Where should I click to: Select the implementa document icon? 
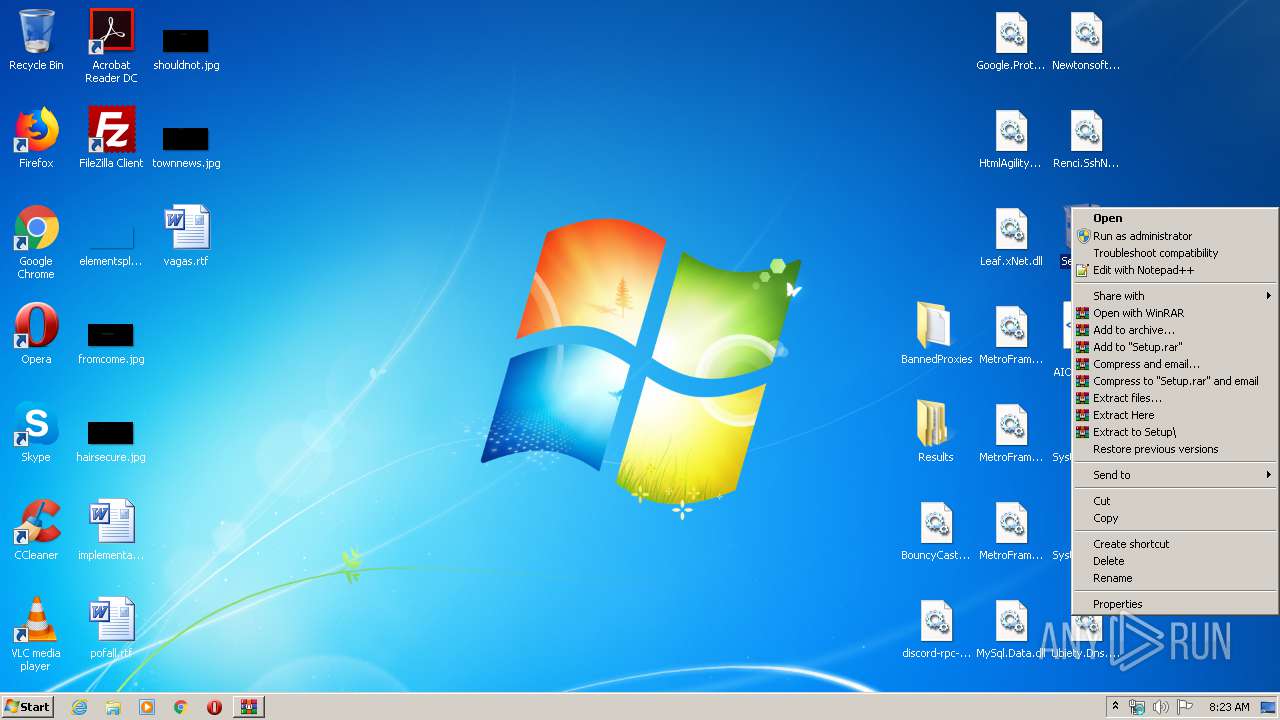tap(111, 530)
